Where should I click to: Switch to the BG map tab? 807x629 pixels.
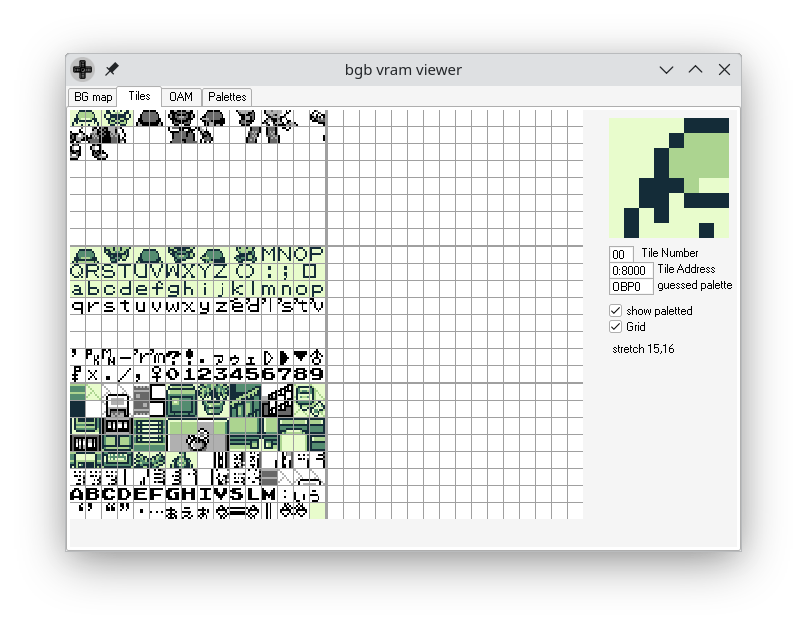coord(93,97)
